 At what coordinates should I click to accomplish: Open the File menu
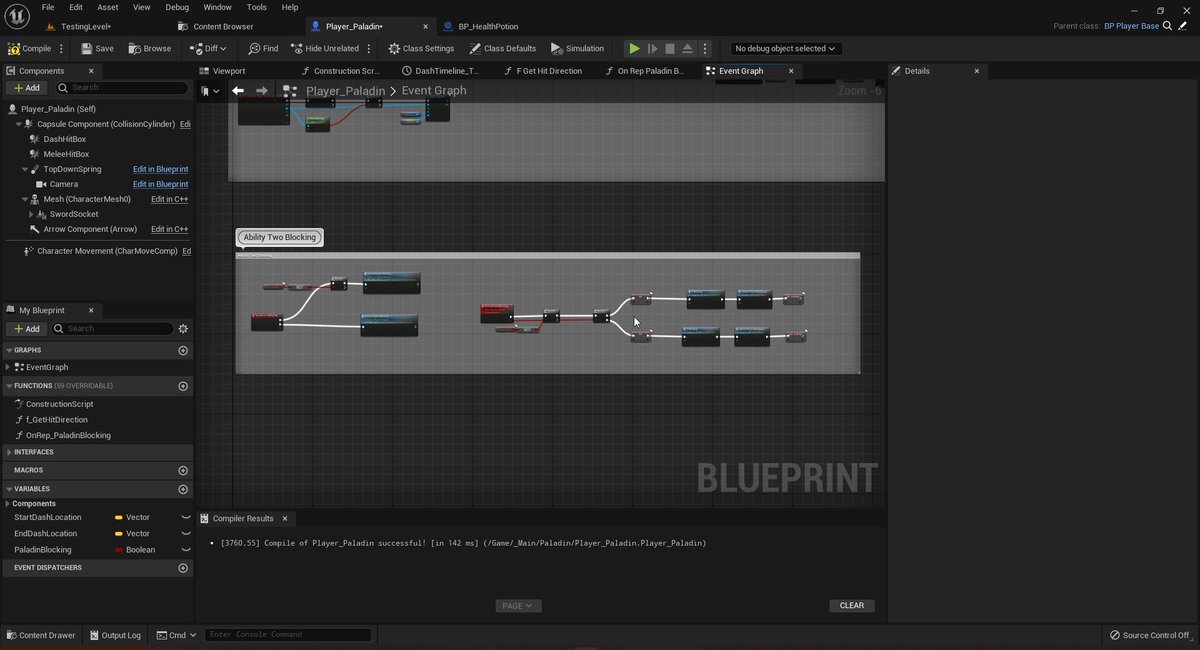pos(48,7)
